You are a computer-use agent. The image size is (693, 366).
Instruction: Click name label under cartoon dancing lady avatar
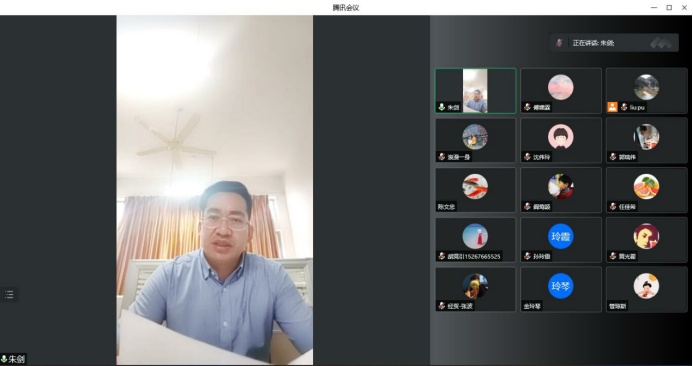(x=618, y=306)
